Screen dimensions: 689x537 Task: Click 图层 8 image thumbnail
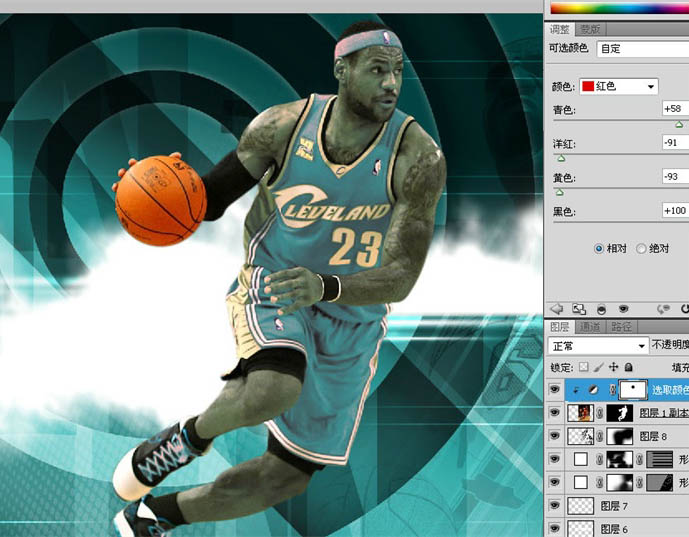coord(580,436)
